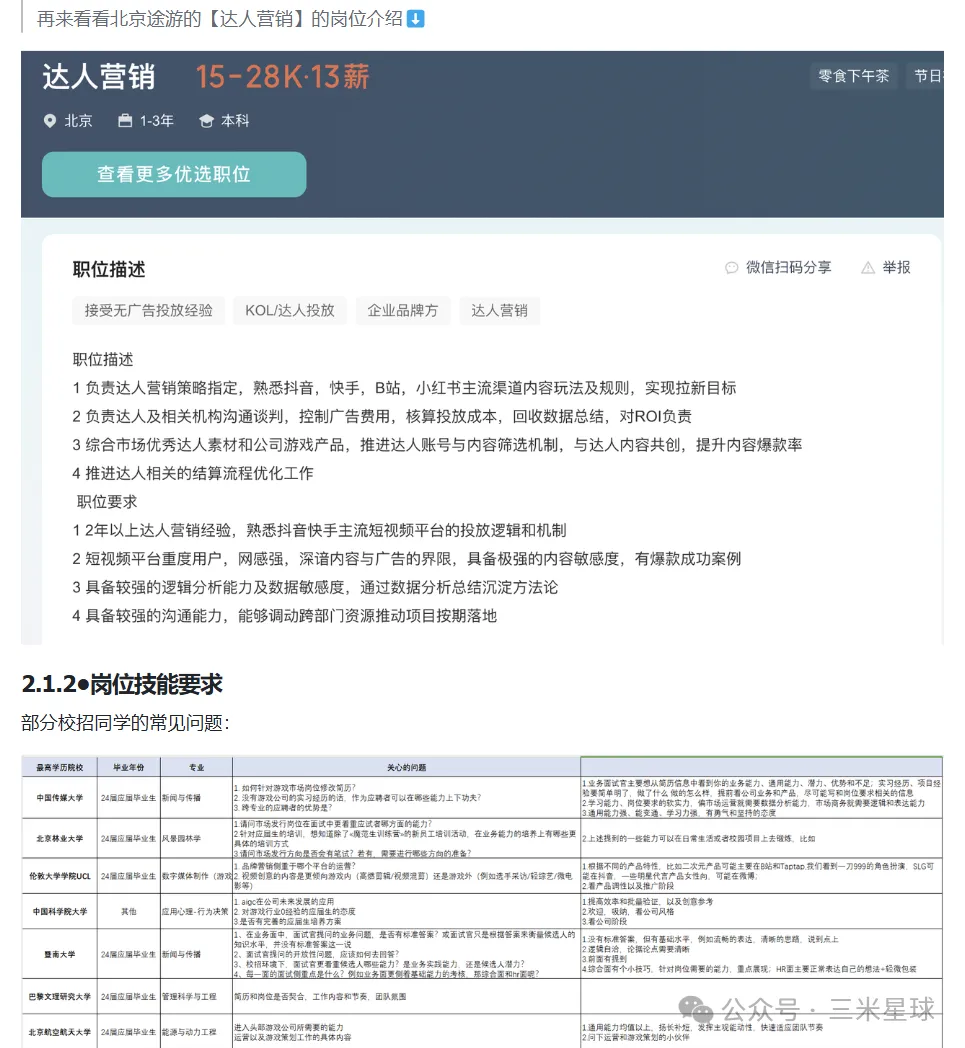
Task: Click the briefcase icon next to 1-3年
Action: 125,121
